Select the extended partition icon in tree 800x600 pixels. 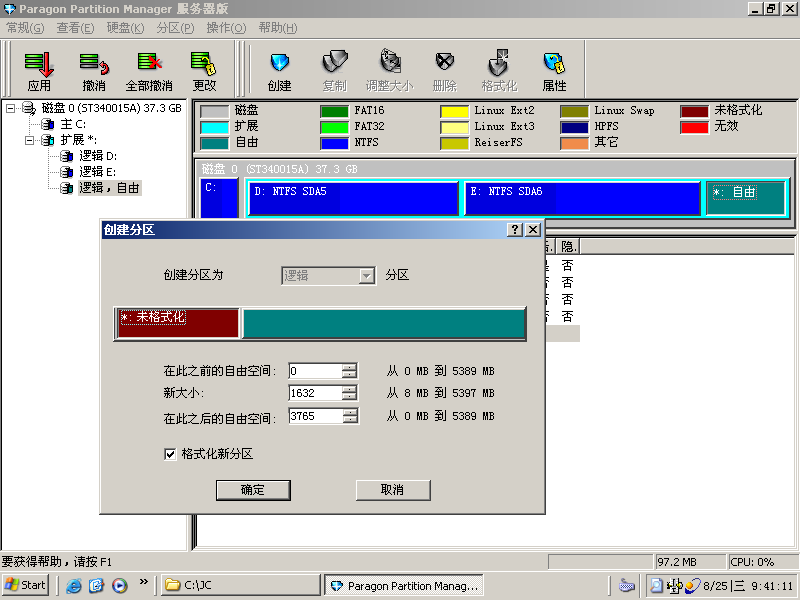(x=48, y=140)
